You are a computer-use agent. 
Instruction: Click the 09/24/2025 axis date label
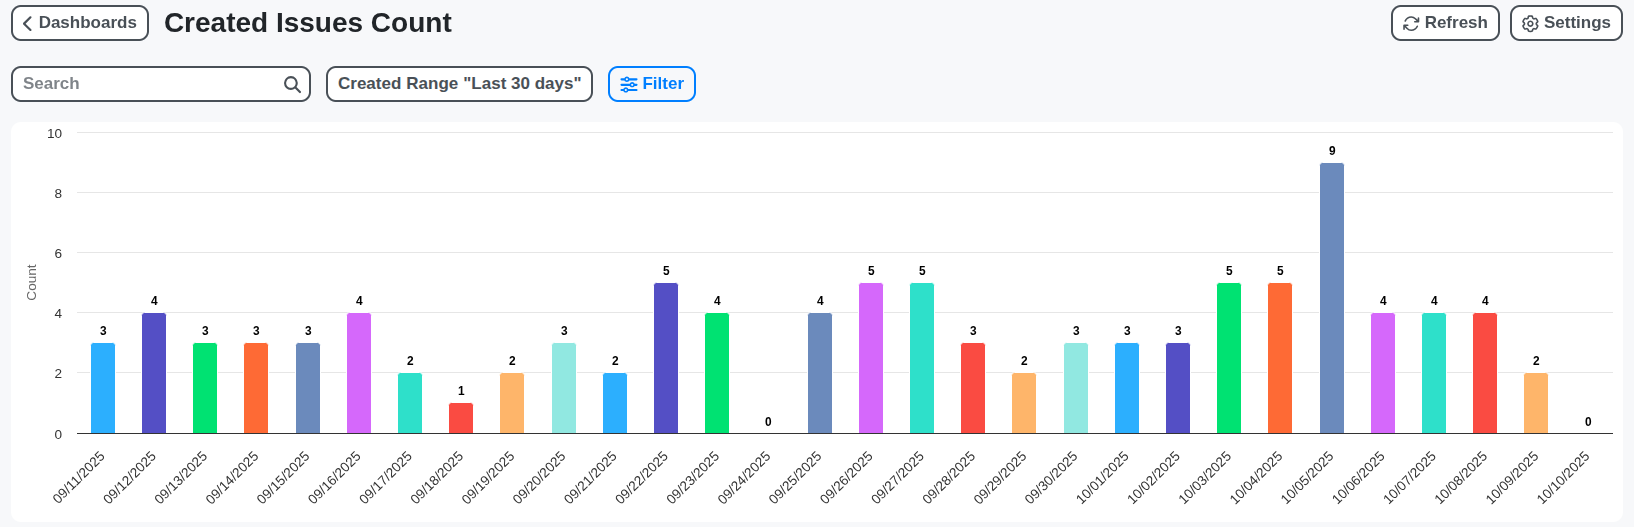pyautogui.click(x=745, y=477)
